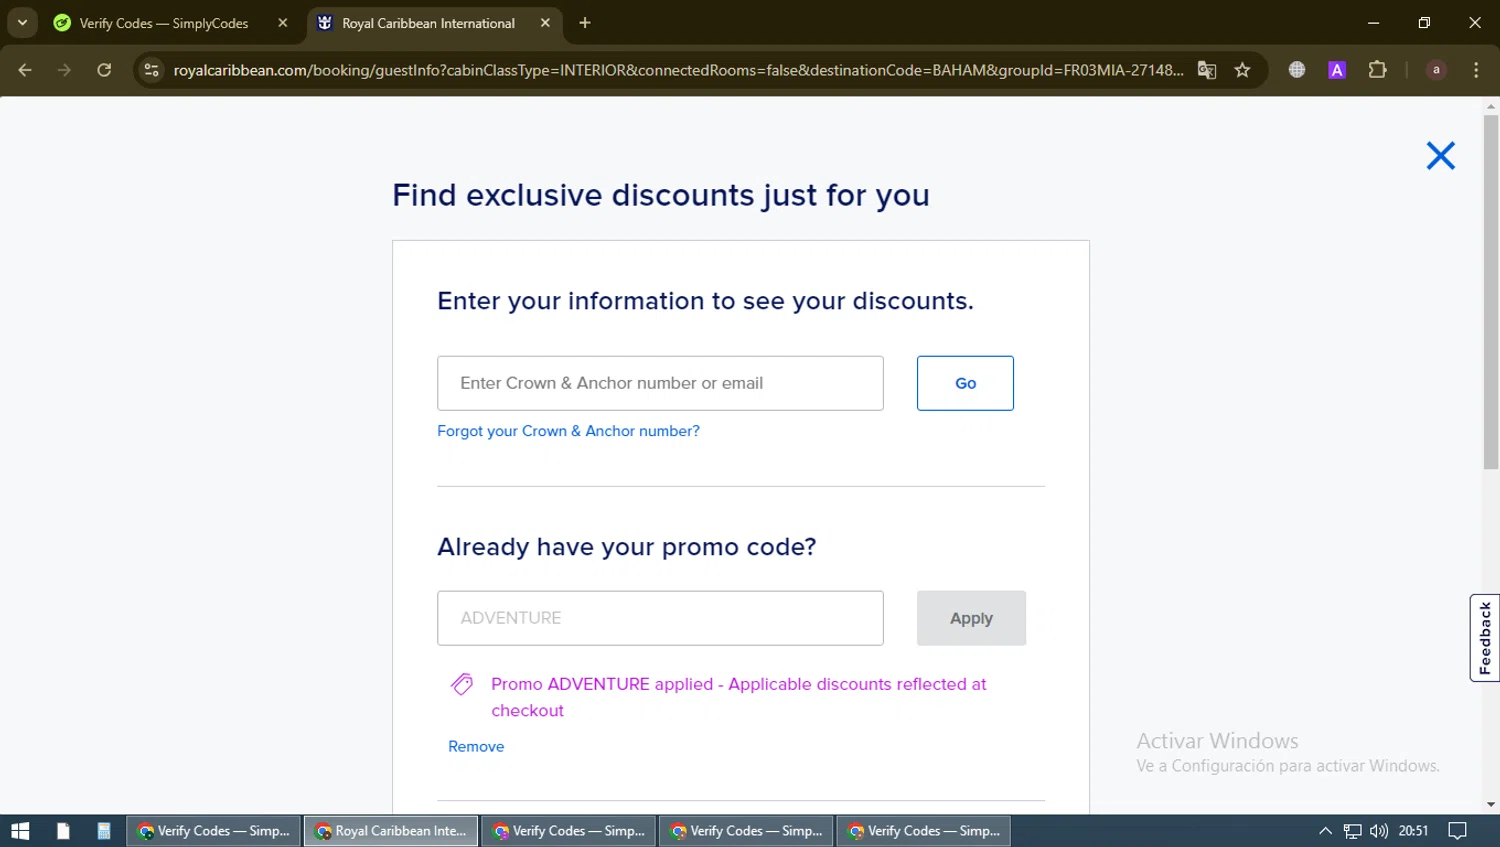Open the volume tray icon

coord(1379,831)
